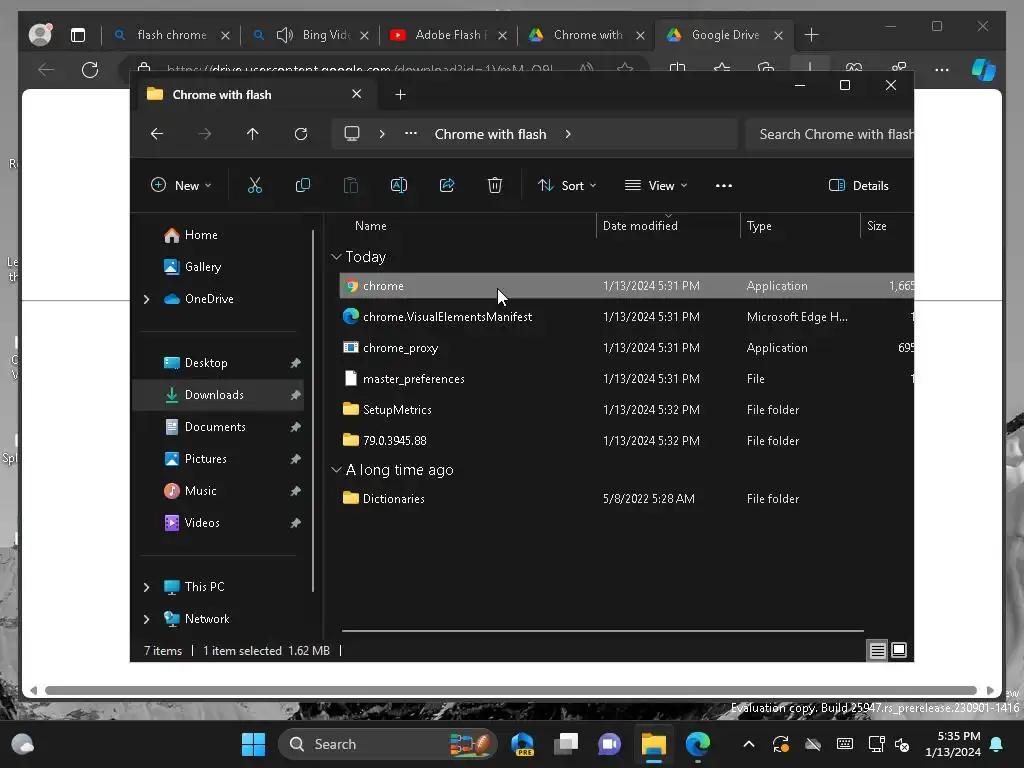Viewport: 1024px width, 768px height.
Task: Go up one folder level
Action: (253, 134)
